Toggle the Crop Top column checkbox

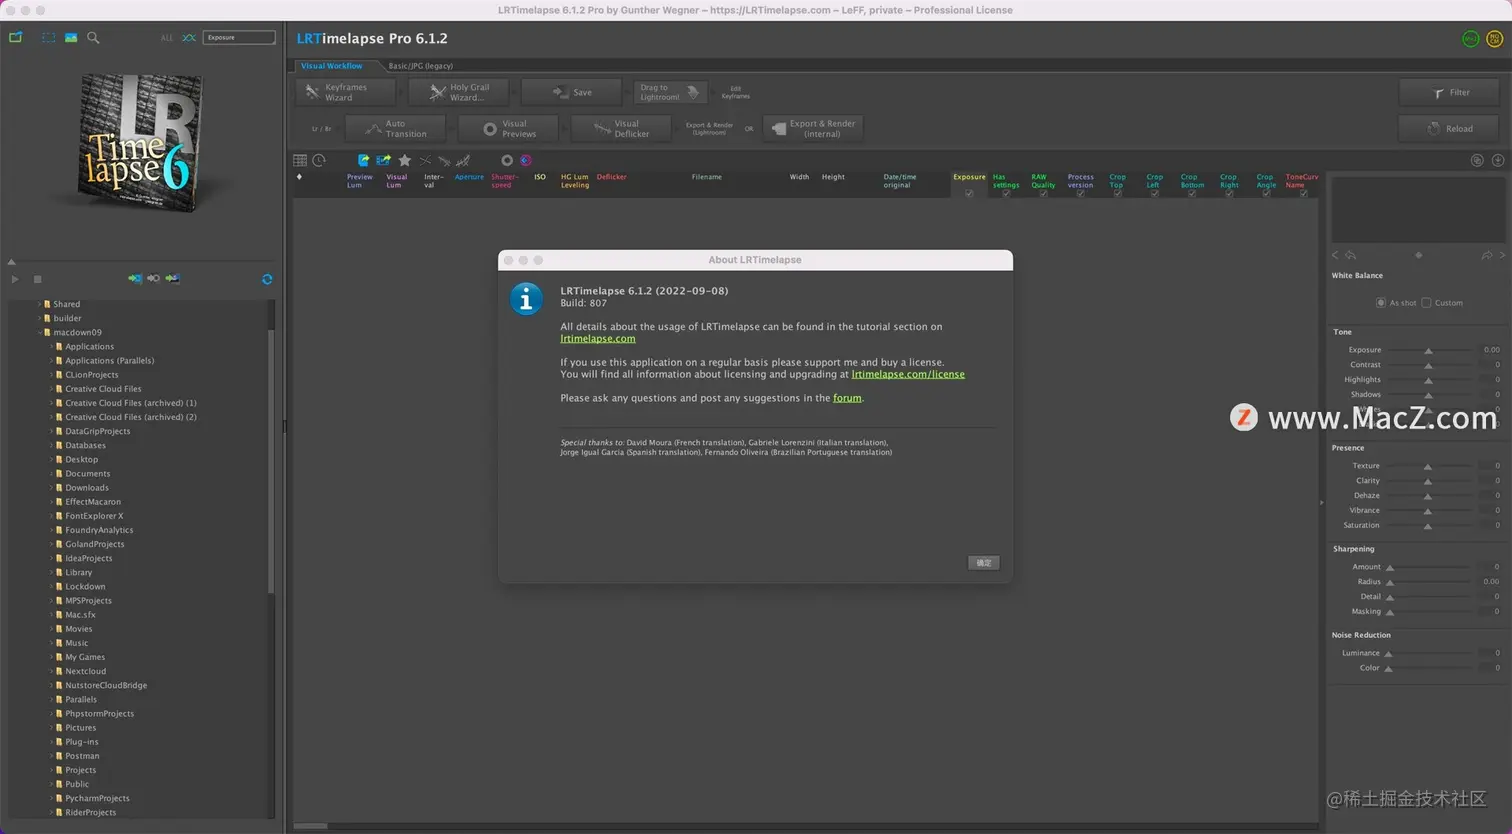tap(1117, 193)
